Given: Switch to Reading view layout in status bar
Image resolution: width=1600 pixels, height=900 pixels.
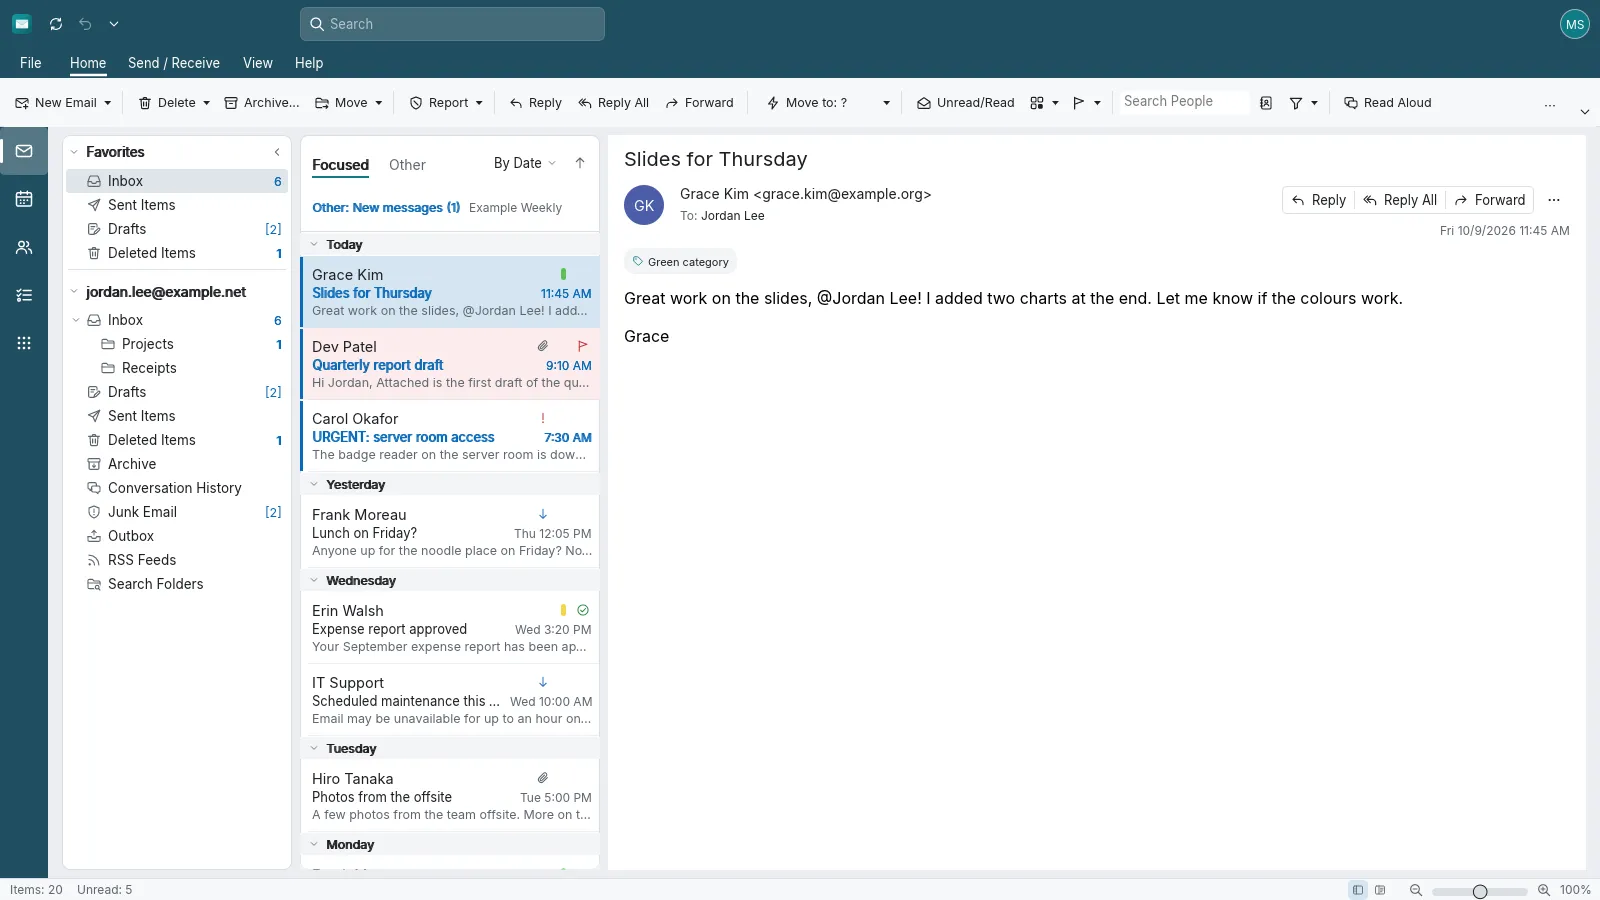Looking at the screenshot, I should (1380, 890).
